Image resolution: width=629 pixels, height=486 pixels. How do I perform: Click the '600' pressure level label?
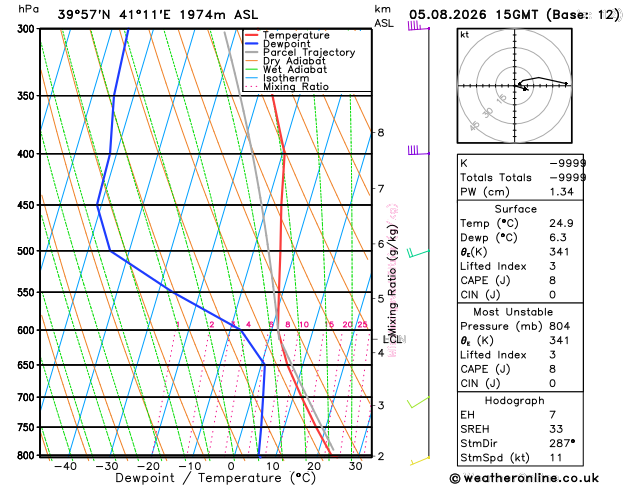28,330
